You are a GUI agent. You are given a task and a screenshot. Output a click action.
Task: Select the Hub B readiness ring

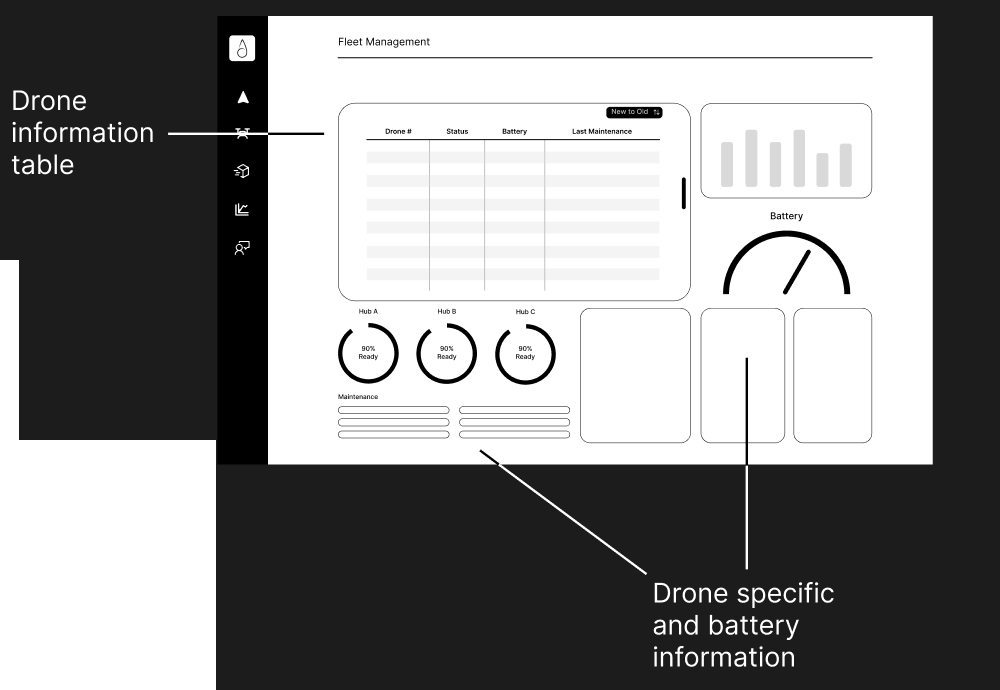(x=446, y=353)
